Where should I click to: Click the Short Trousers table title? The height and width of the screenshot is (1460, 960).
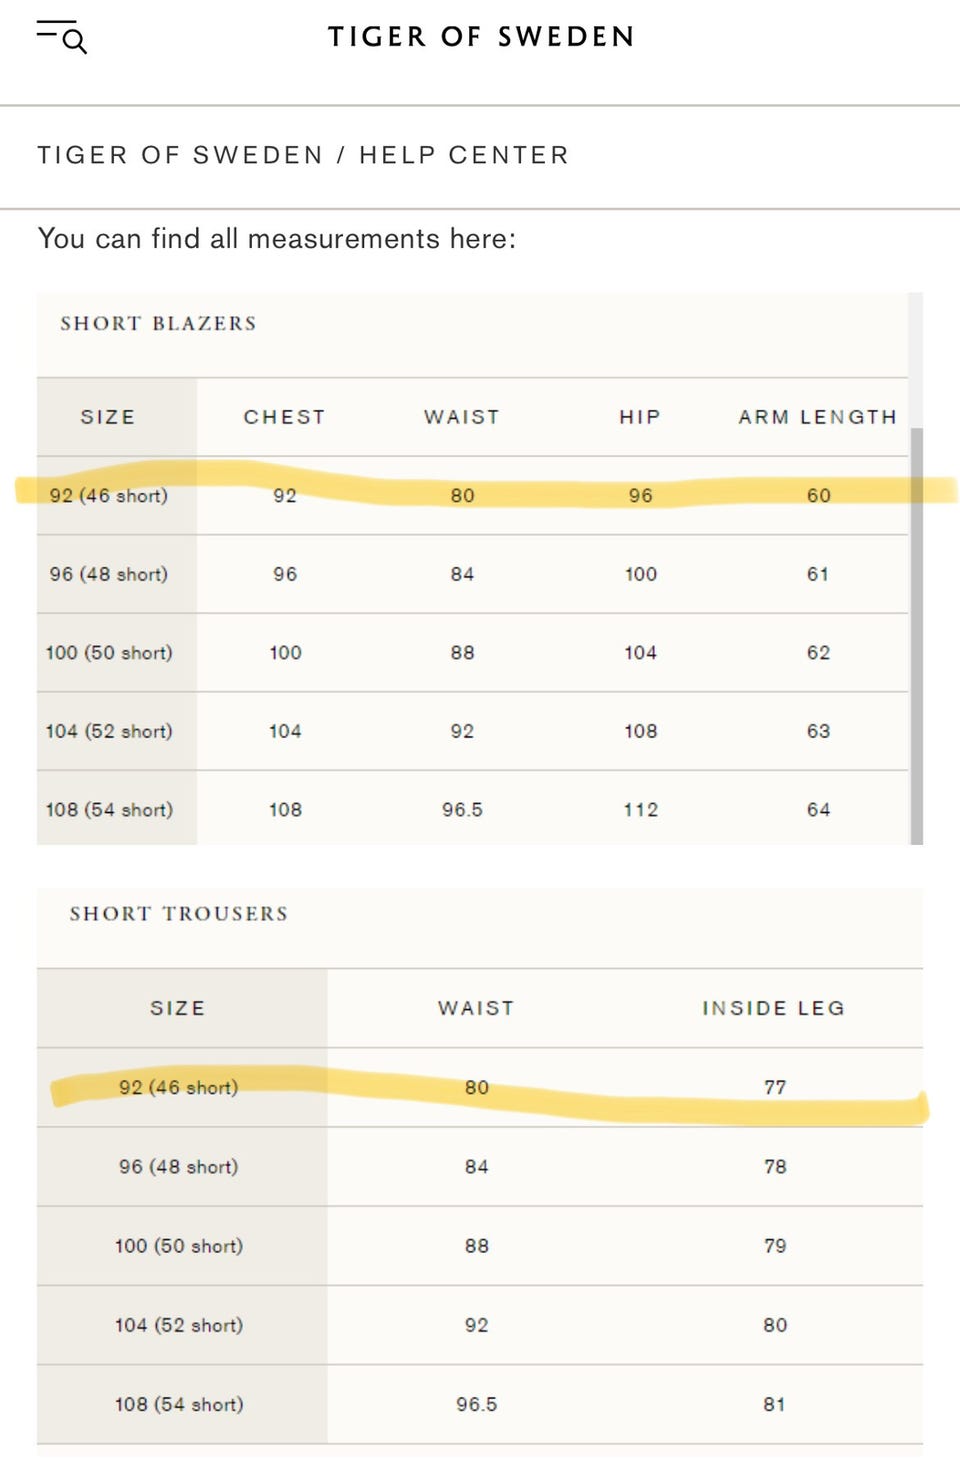pyautogui.click(x=179, y=913)
